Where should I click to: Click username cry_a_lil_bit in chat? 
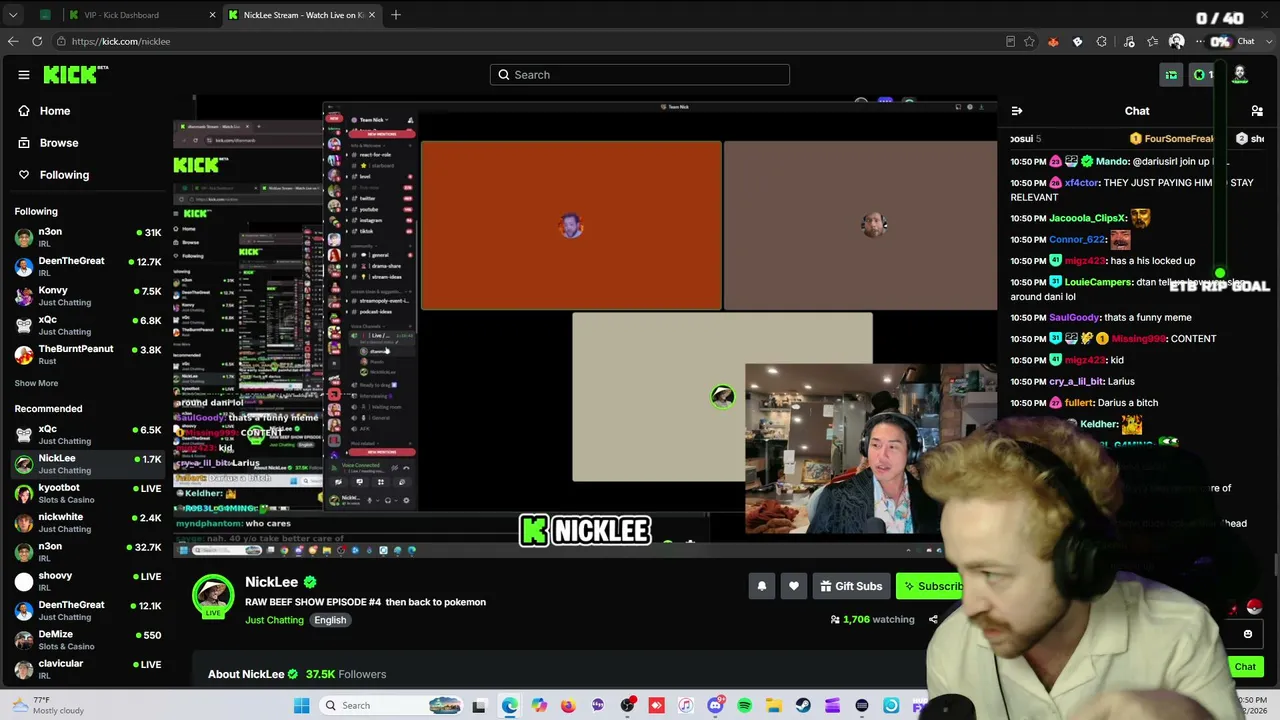pos(1076,381)
